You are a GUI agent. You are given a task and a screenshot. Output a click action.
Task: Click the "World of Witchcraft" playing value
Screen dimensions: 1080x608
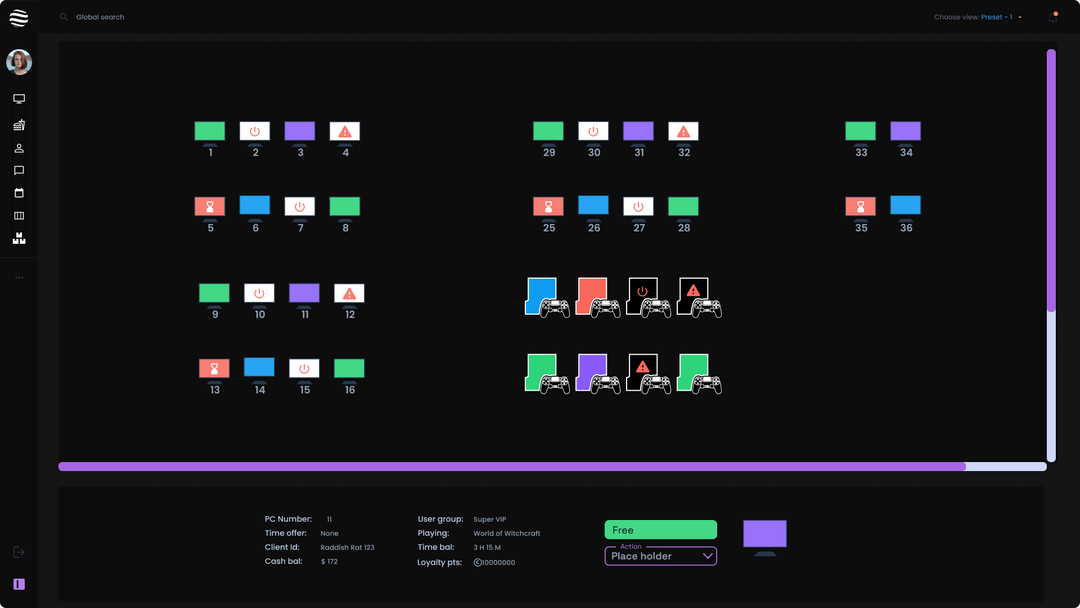coord(506,534)
